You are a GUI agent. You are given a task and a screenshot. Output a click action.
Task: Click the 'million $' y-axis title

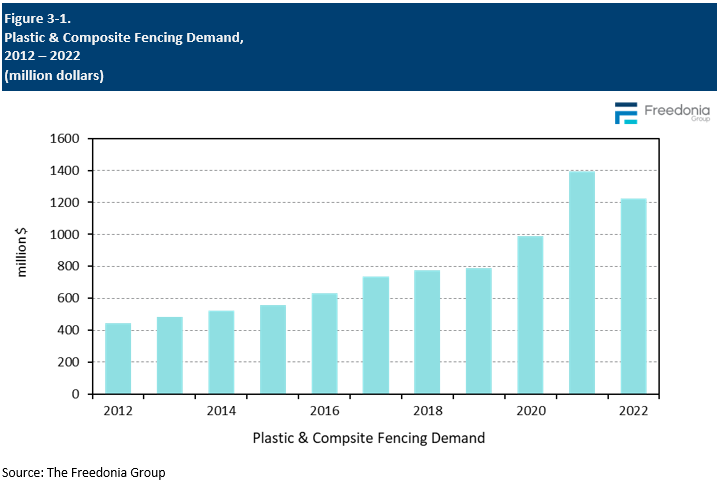pyautogui.click(x=22, y=252)
